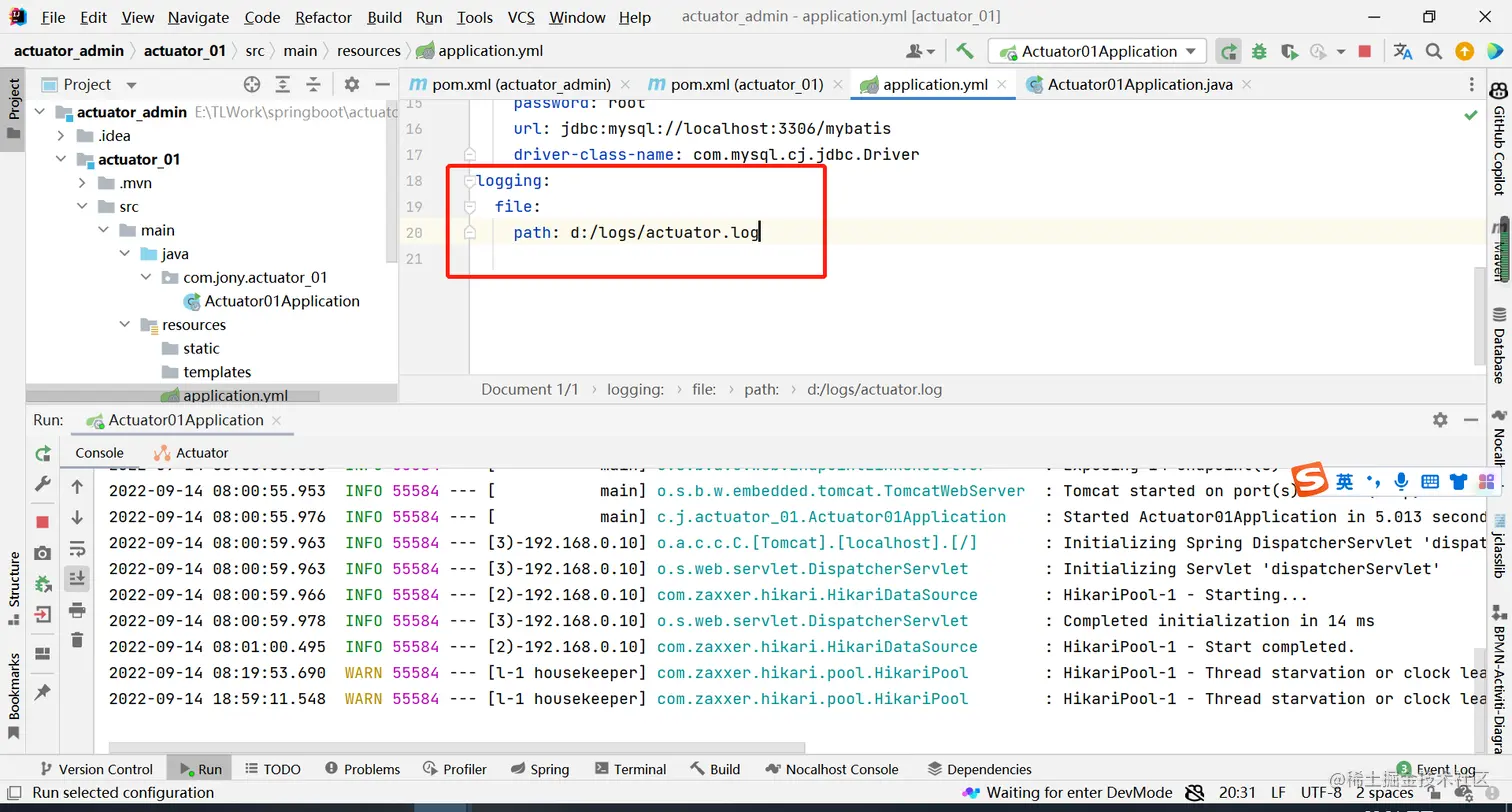
Task: Stop the application from the top toolbar
Action: pyautogui.click(x=1365, y=51)
